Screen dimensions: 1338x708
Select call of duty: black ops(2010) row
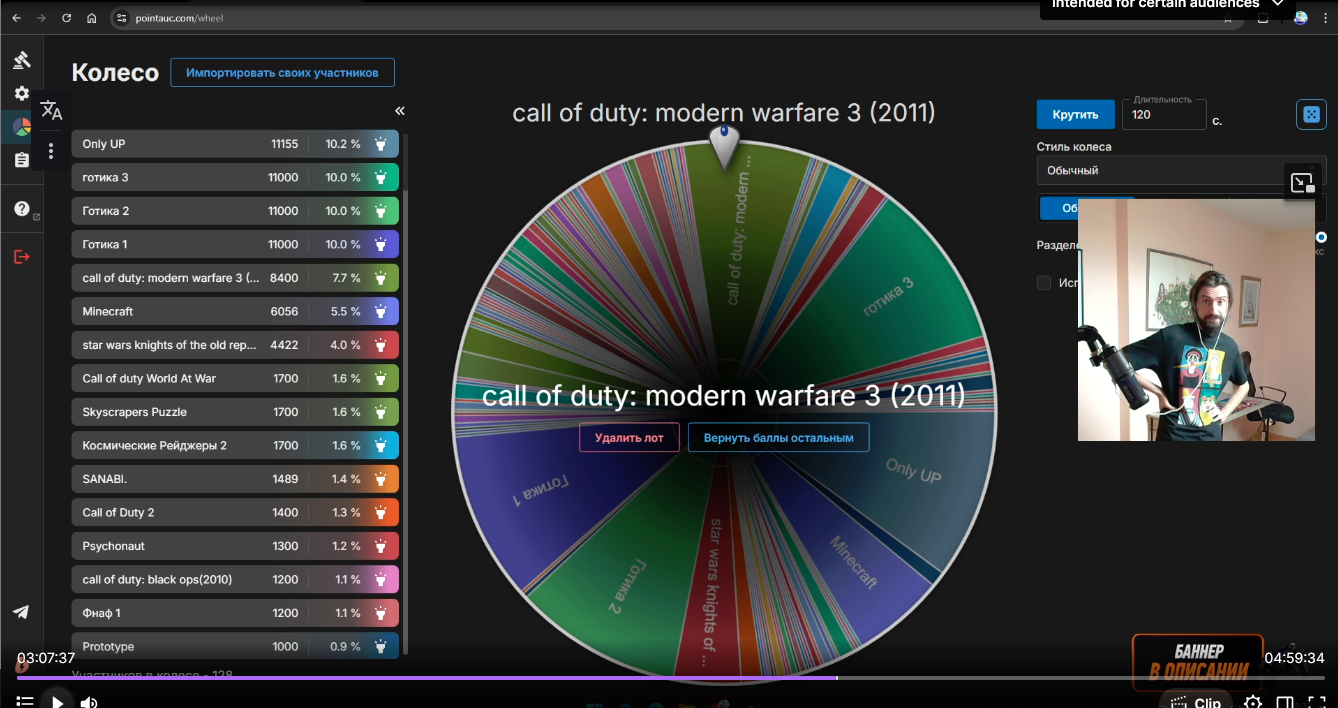click(235, 580)
